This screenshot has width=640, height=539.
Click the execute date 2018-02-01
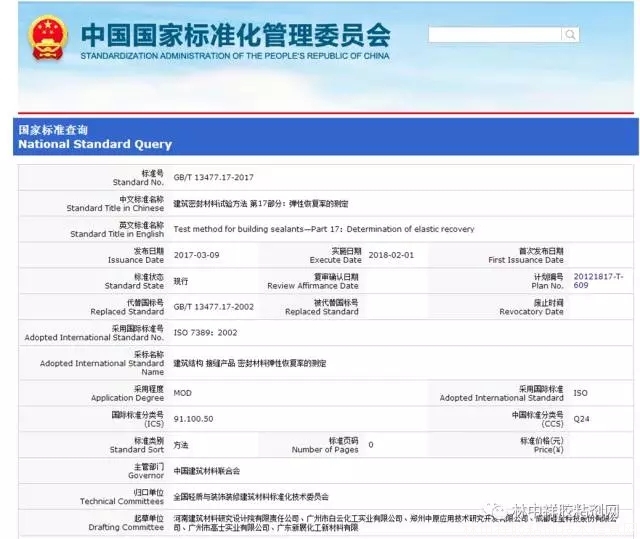390,255
